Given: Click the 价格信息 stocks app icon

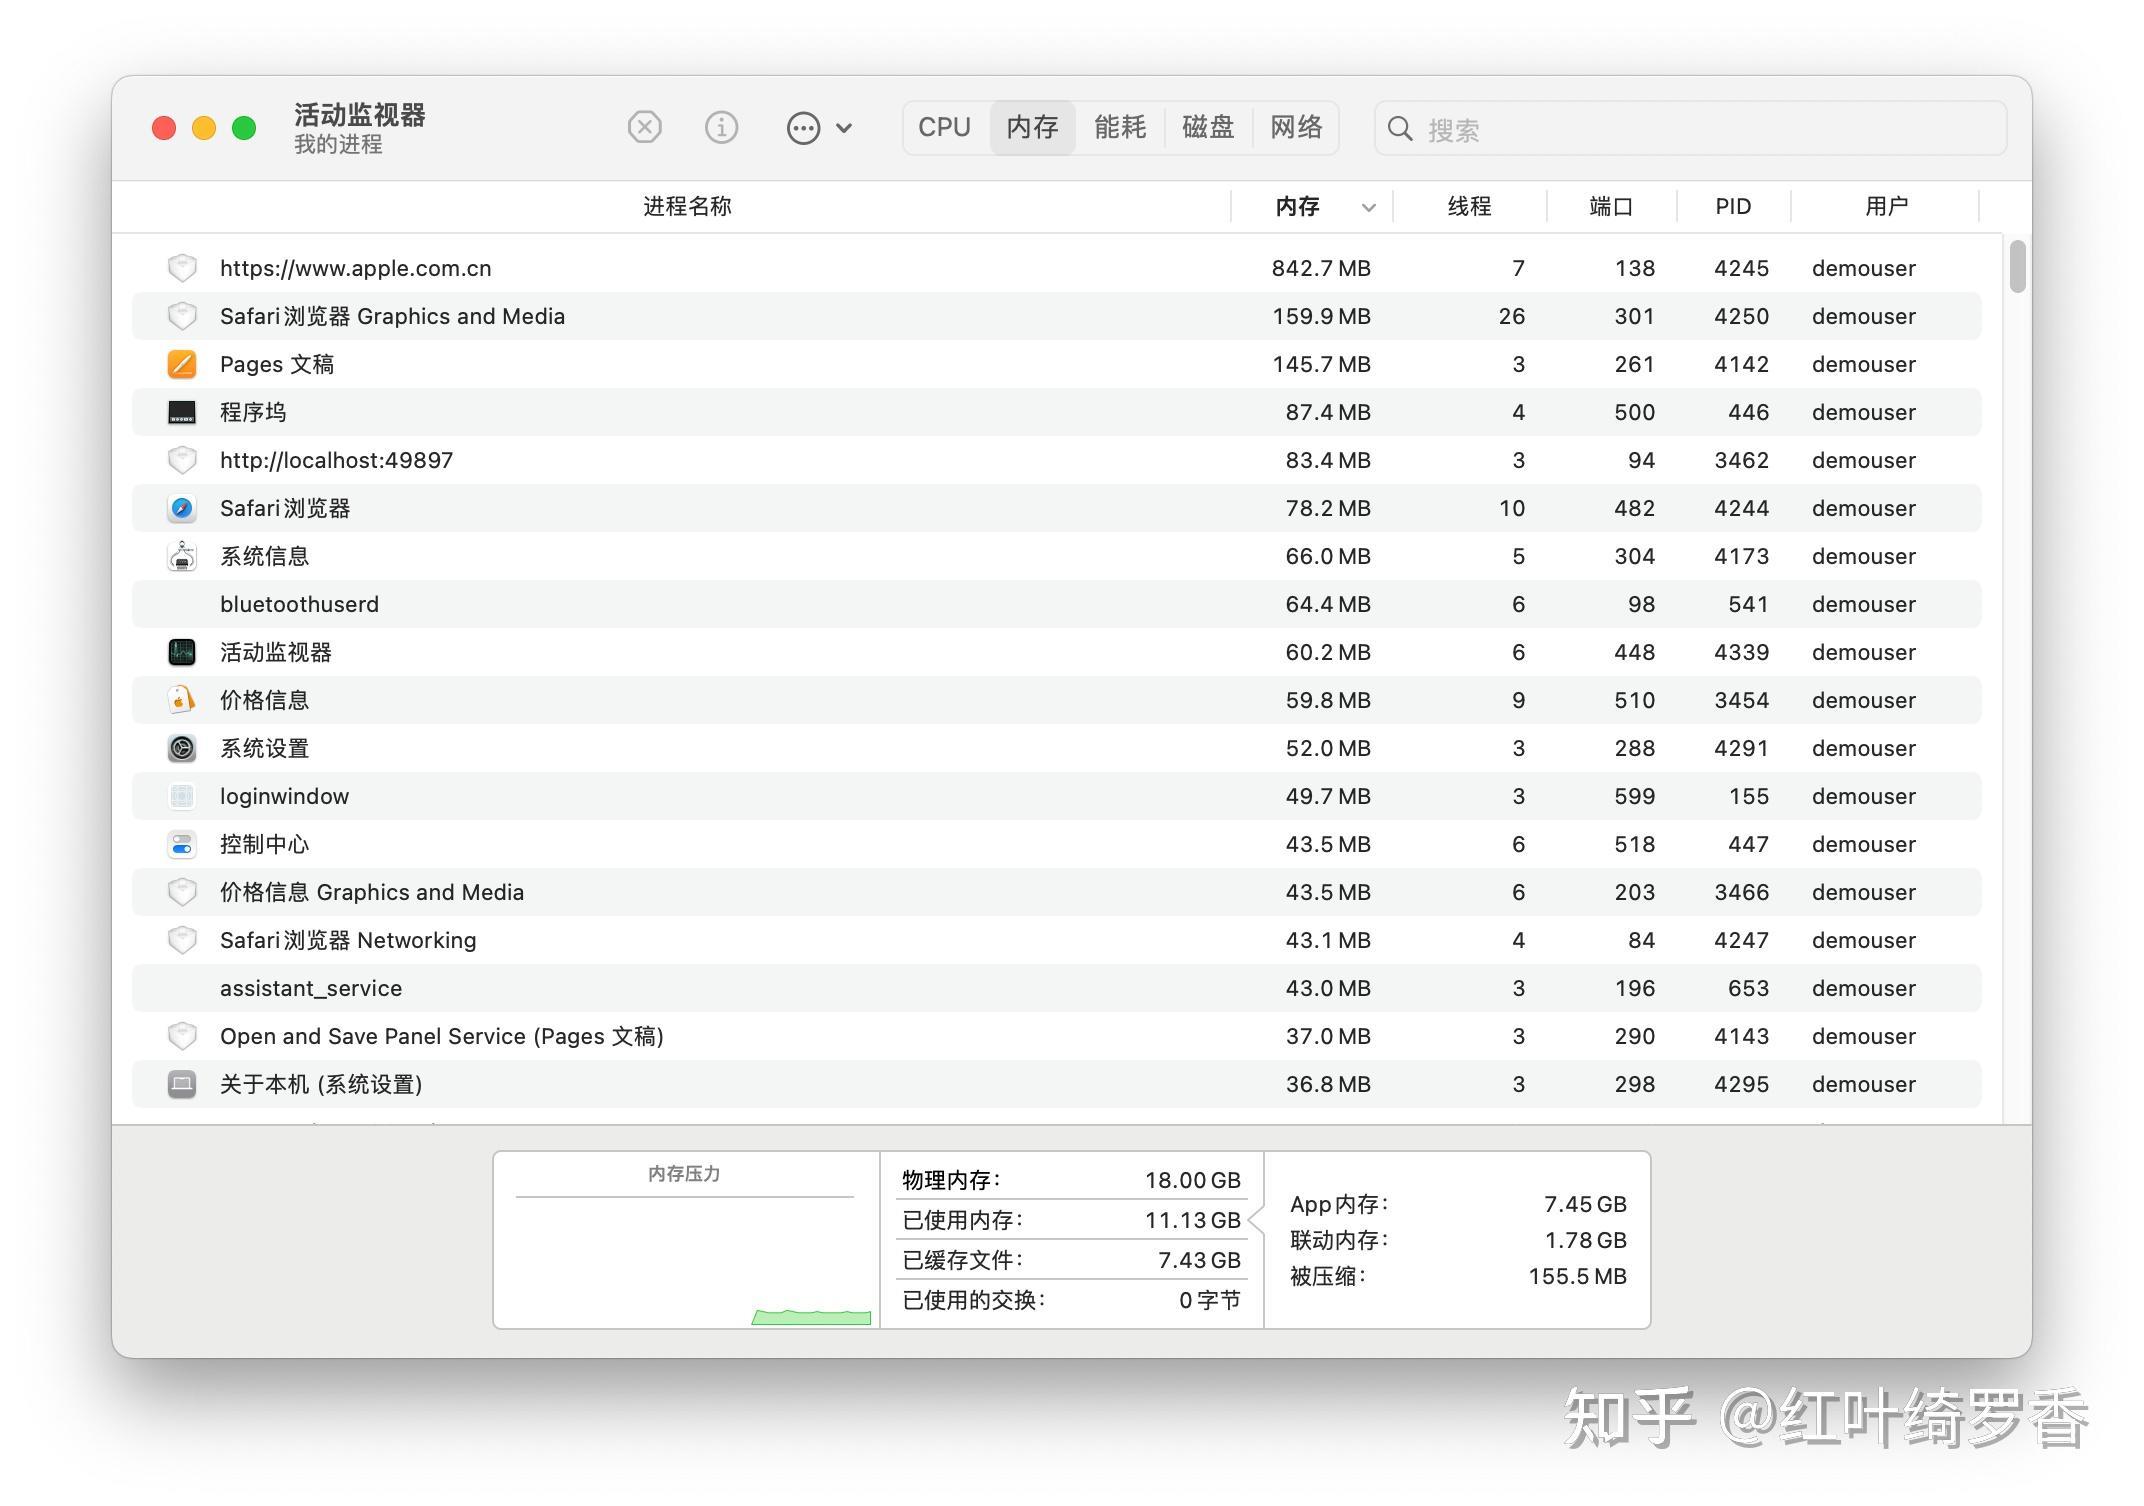Looking at the screenshot, I should pyautogui.click(x=181, y=700).
